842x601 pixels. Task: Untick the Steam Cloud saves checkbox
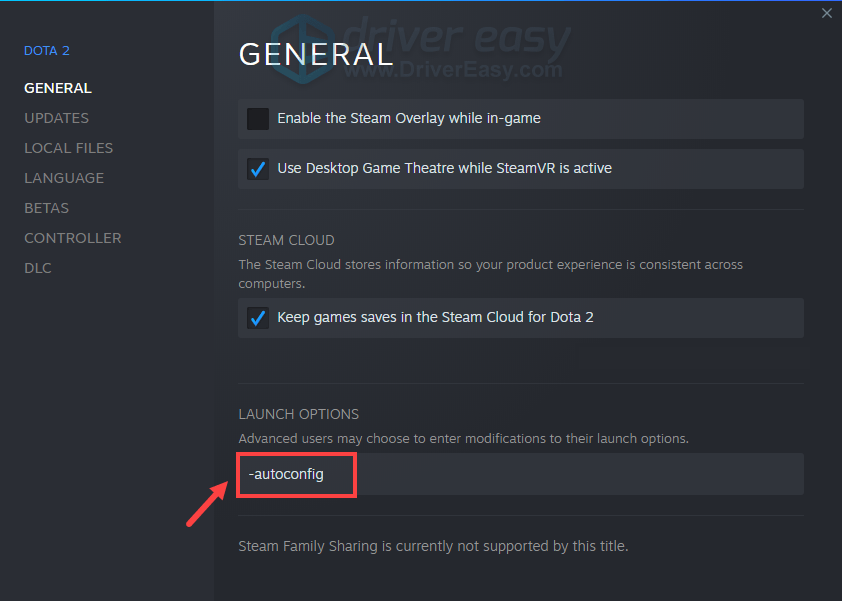pyautogui.click(x=258, y=318)
